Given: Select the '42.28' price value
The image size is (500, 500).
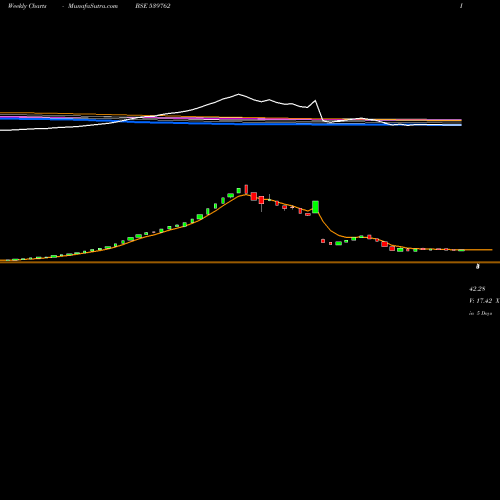Looking at the screenshot, I should tap(477, 289).
